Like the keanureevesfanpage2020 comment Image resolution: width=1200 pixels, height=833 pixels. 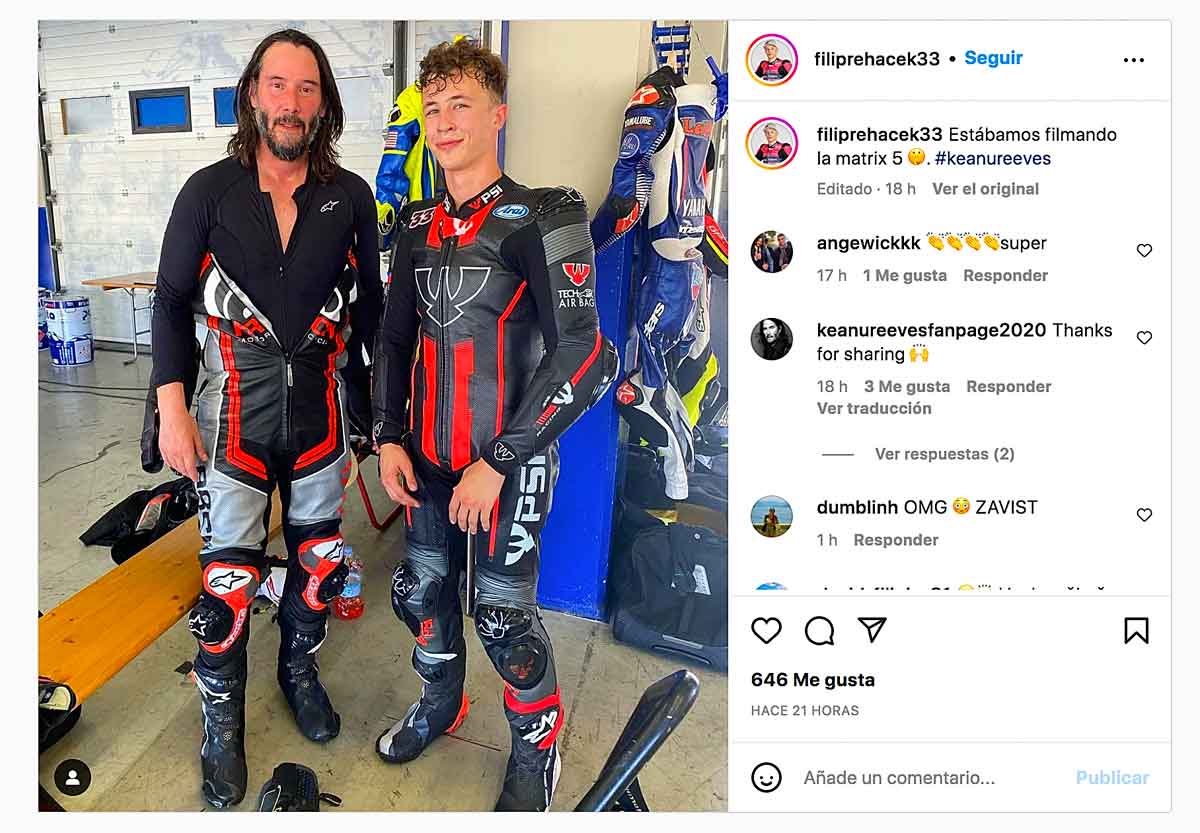(1144, 338)
